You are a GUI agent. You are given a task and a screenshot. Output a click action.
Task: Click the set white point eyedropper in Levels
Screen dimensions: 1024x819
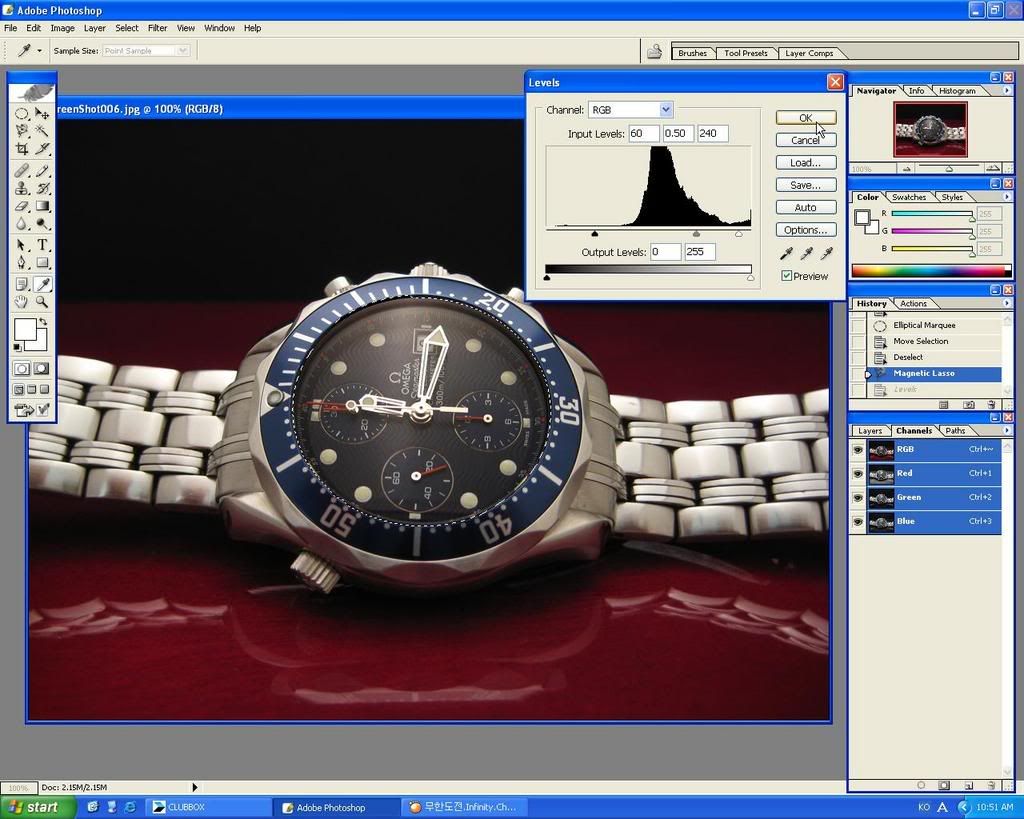pyautogui.click(x=827, y=253)
